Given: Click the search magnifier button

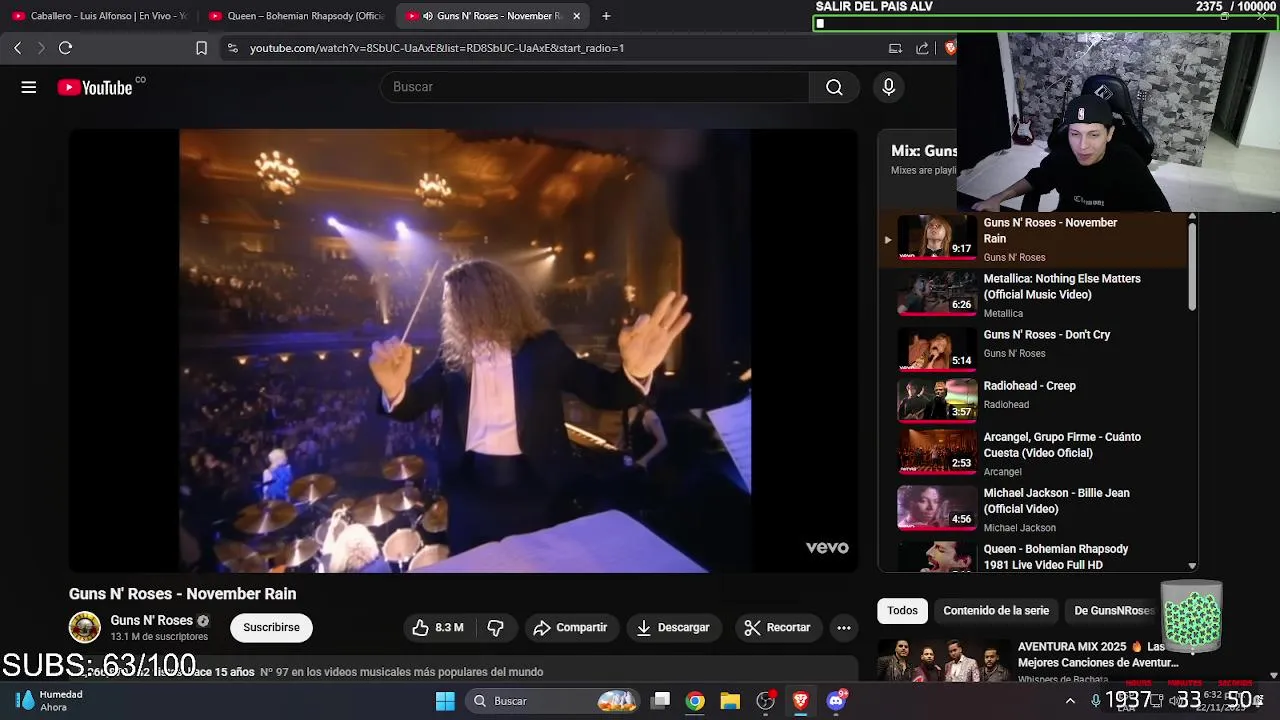Looking at the screenshot, I should pyautogui.click(x=834, y=87).
